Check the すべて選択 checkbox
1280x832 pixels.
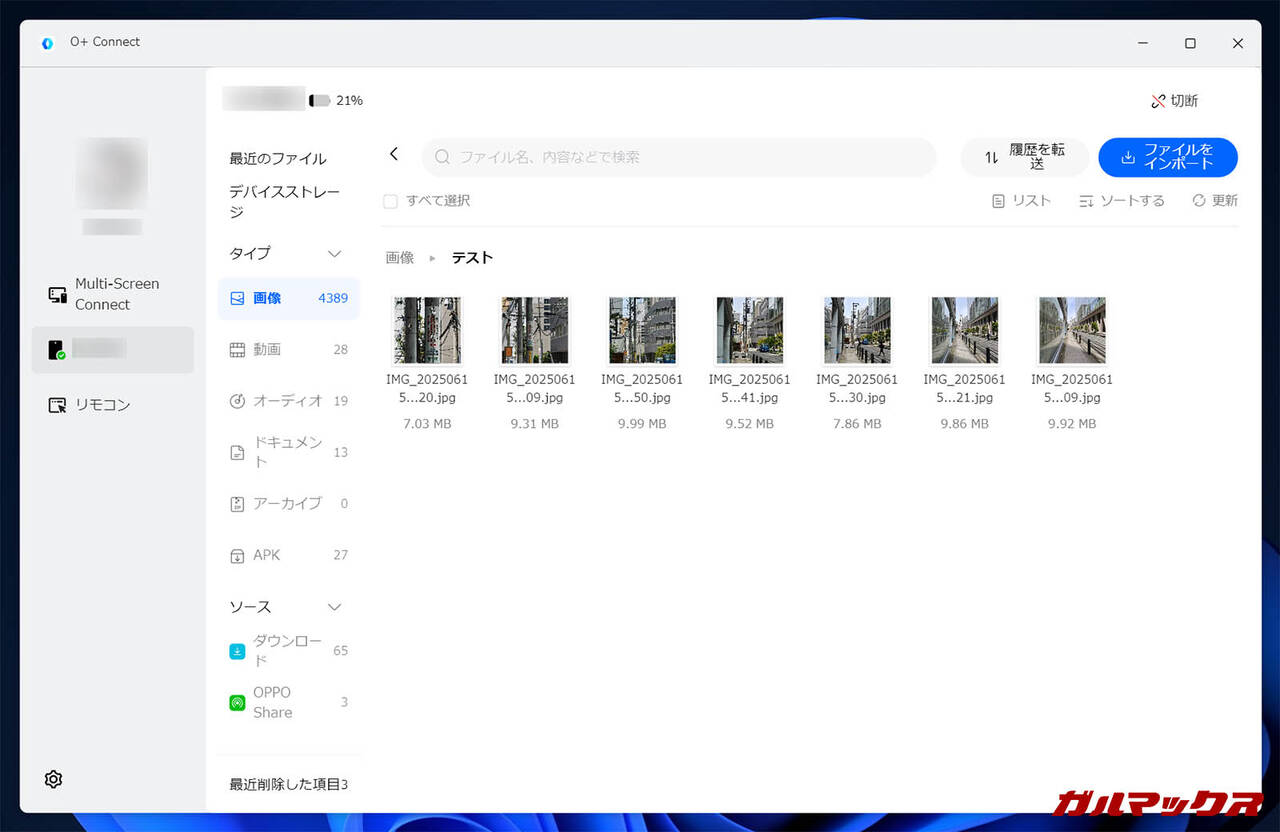[391, 201]
